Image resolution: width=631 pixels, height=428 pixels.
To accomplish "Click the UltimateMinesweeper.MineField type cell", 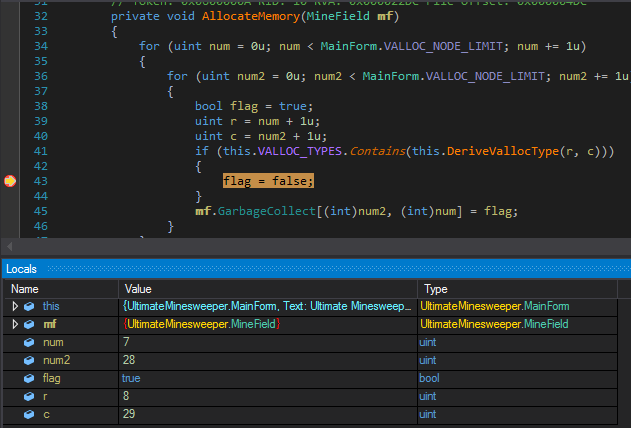I will tap(494, 324).
